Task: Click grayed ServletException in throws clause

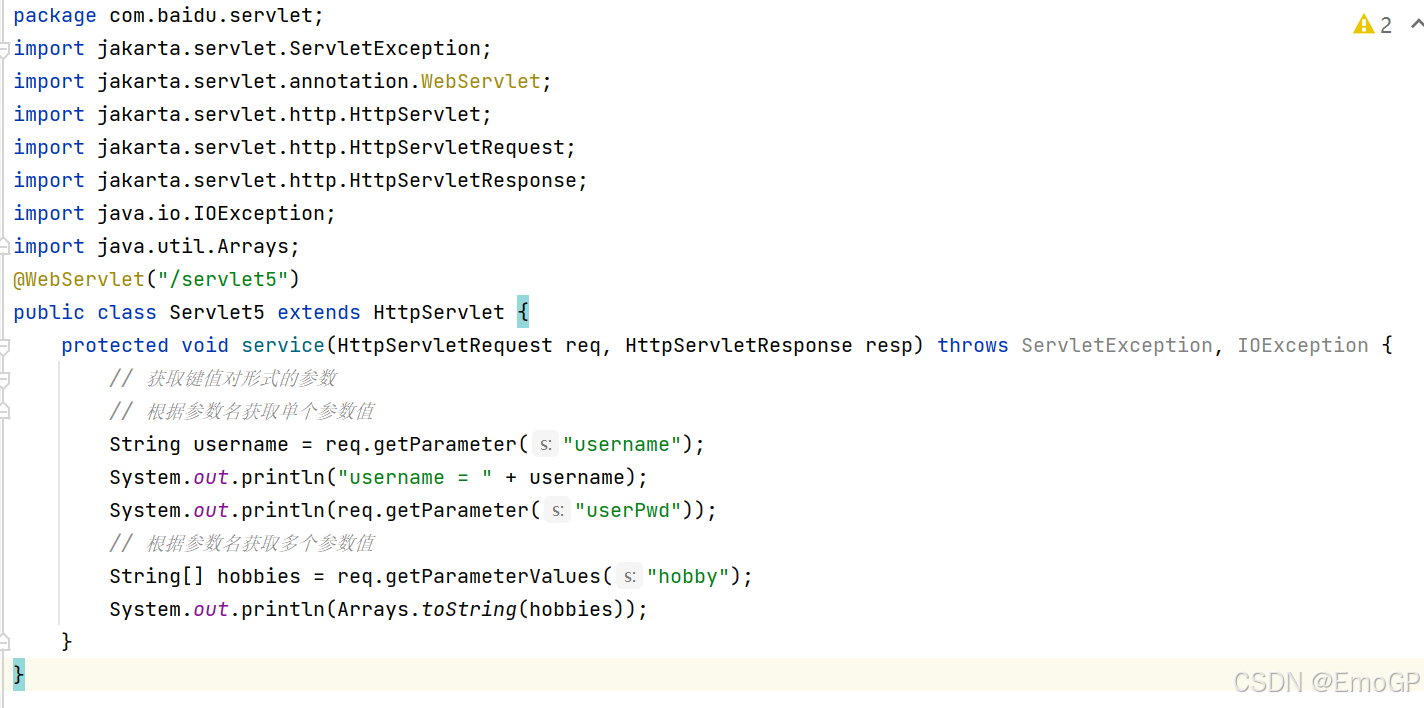Action: click(x=1117, y=345)
